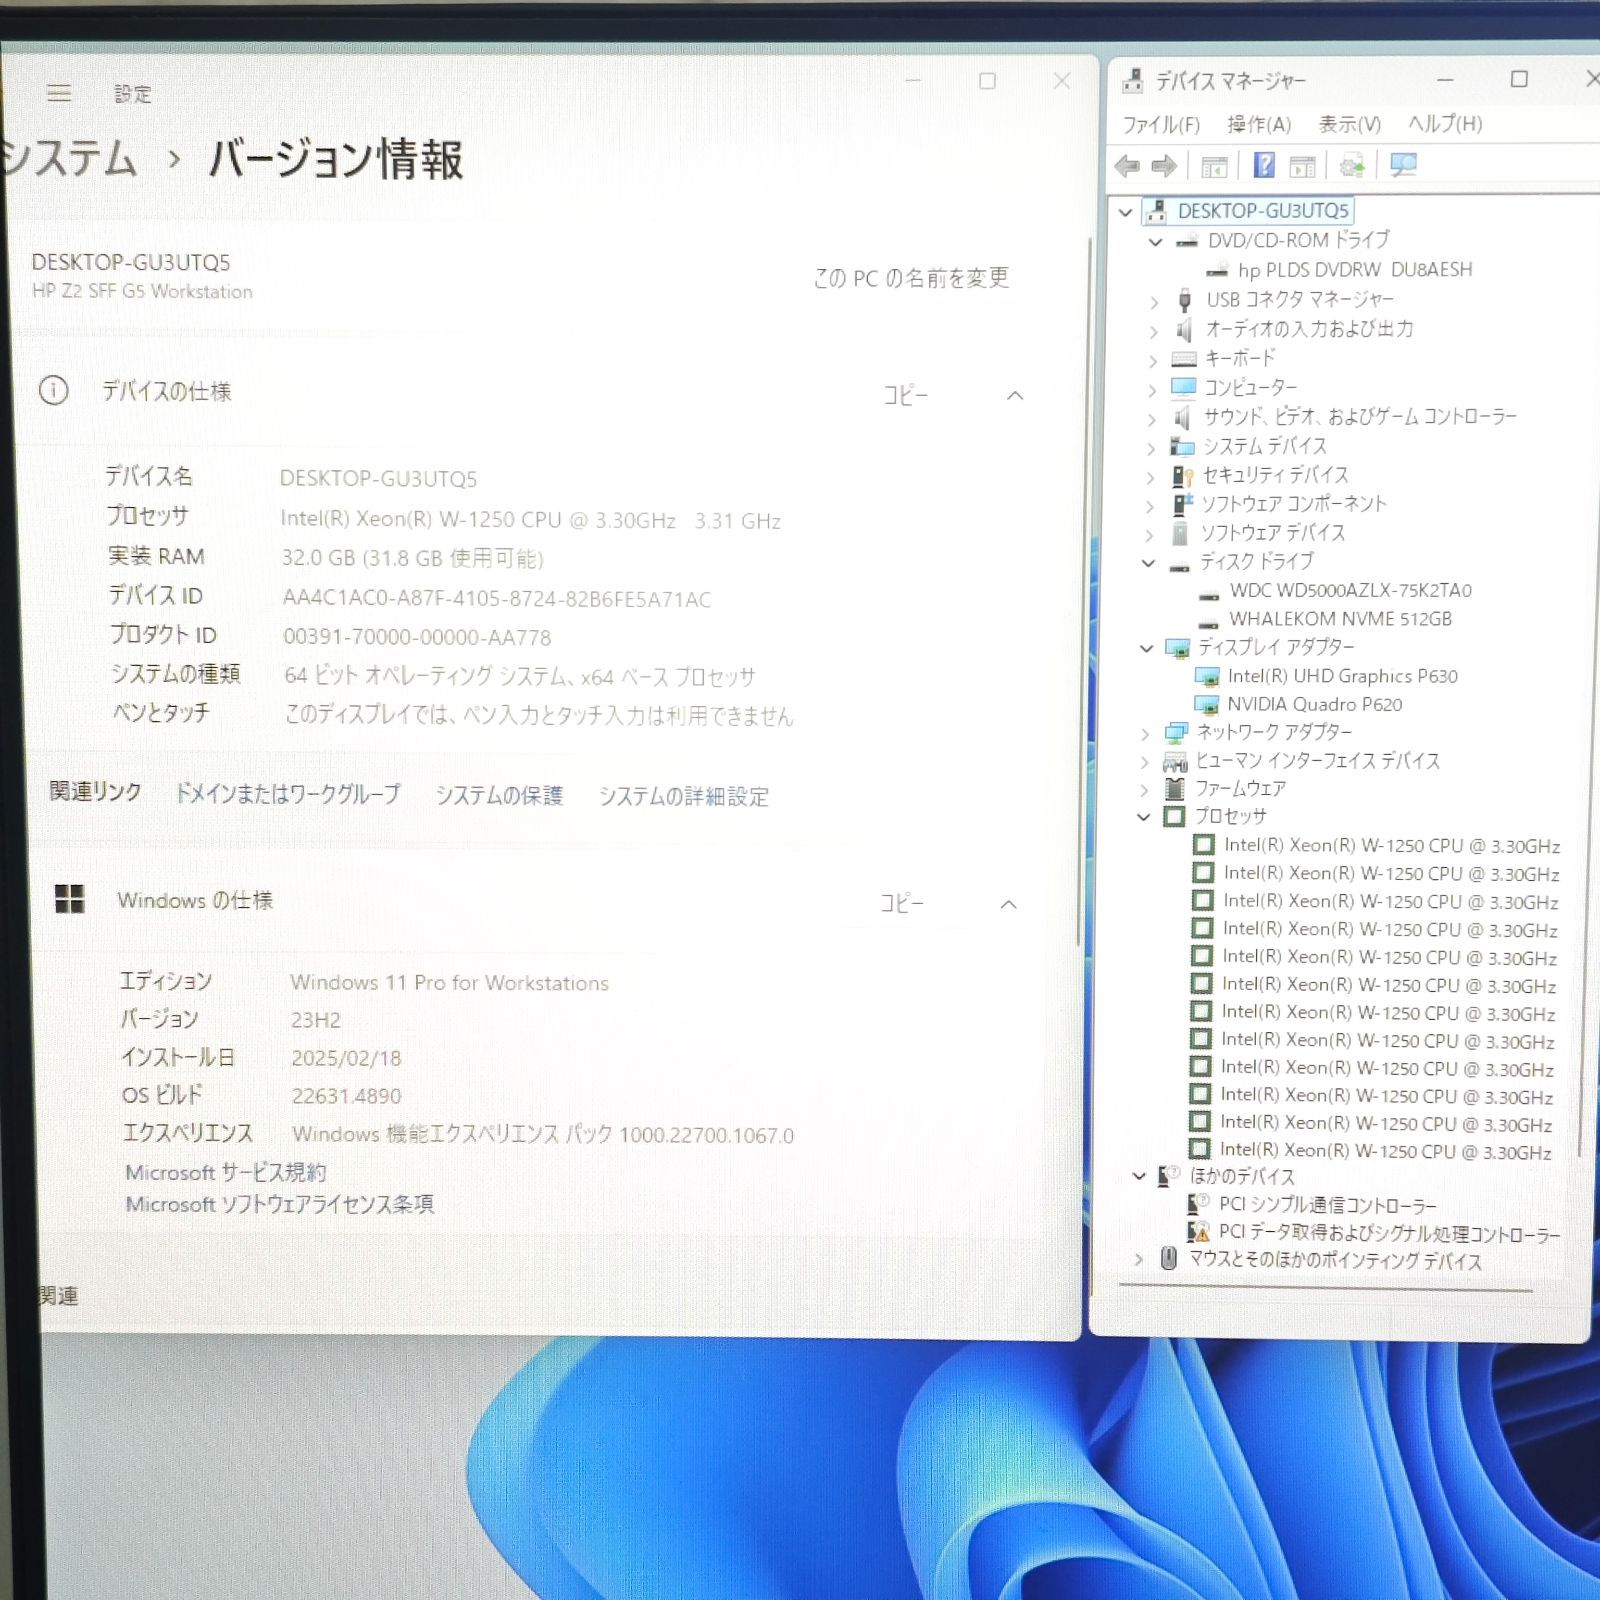
Task: Open the ヘルプ(H) menu
Action: pyautogui.click(x=1445, y=123)
